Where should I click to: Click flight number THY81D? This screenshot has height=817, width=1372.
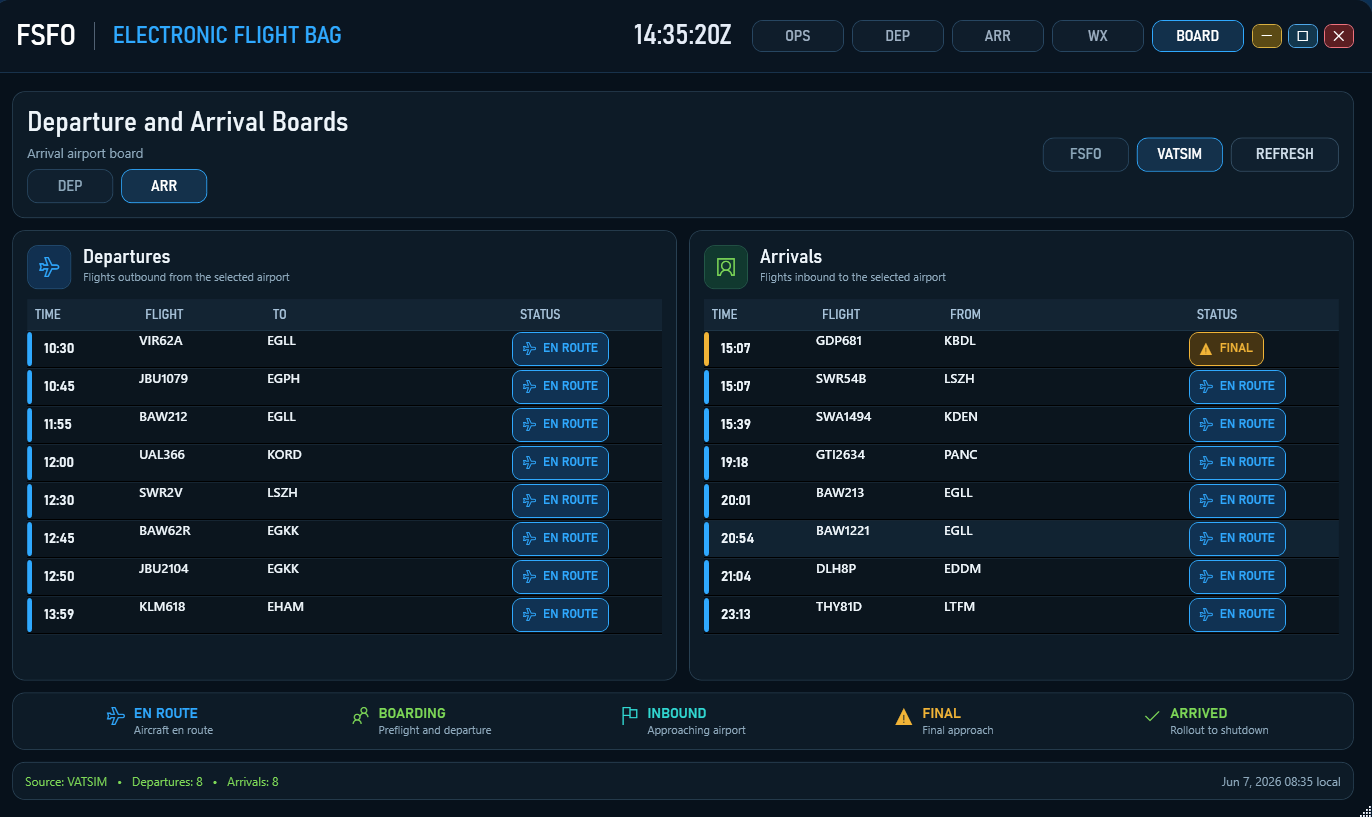pos(839,607)
